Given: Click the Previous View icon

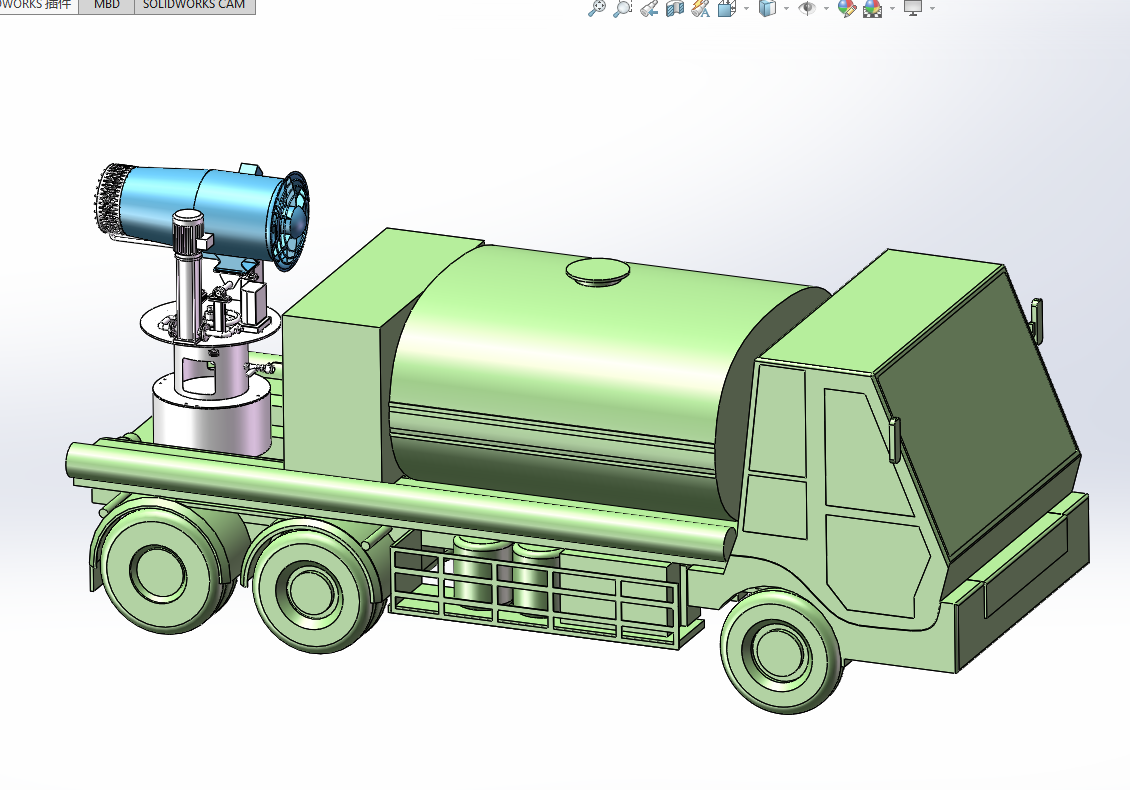Looking at the screenshot, I should click(x=649, y=8).
